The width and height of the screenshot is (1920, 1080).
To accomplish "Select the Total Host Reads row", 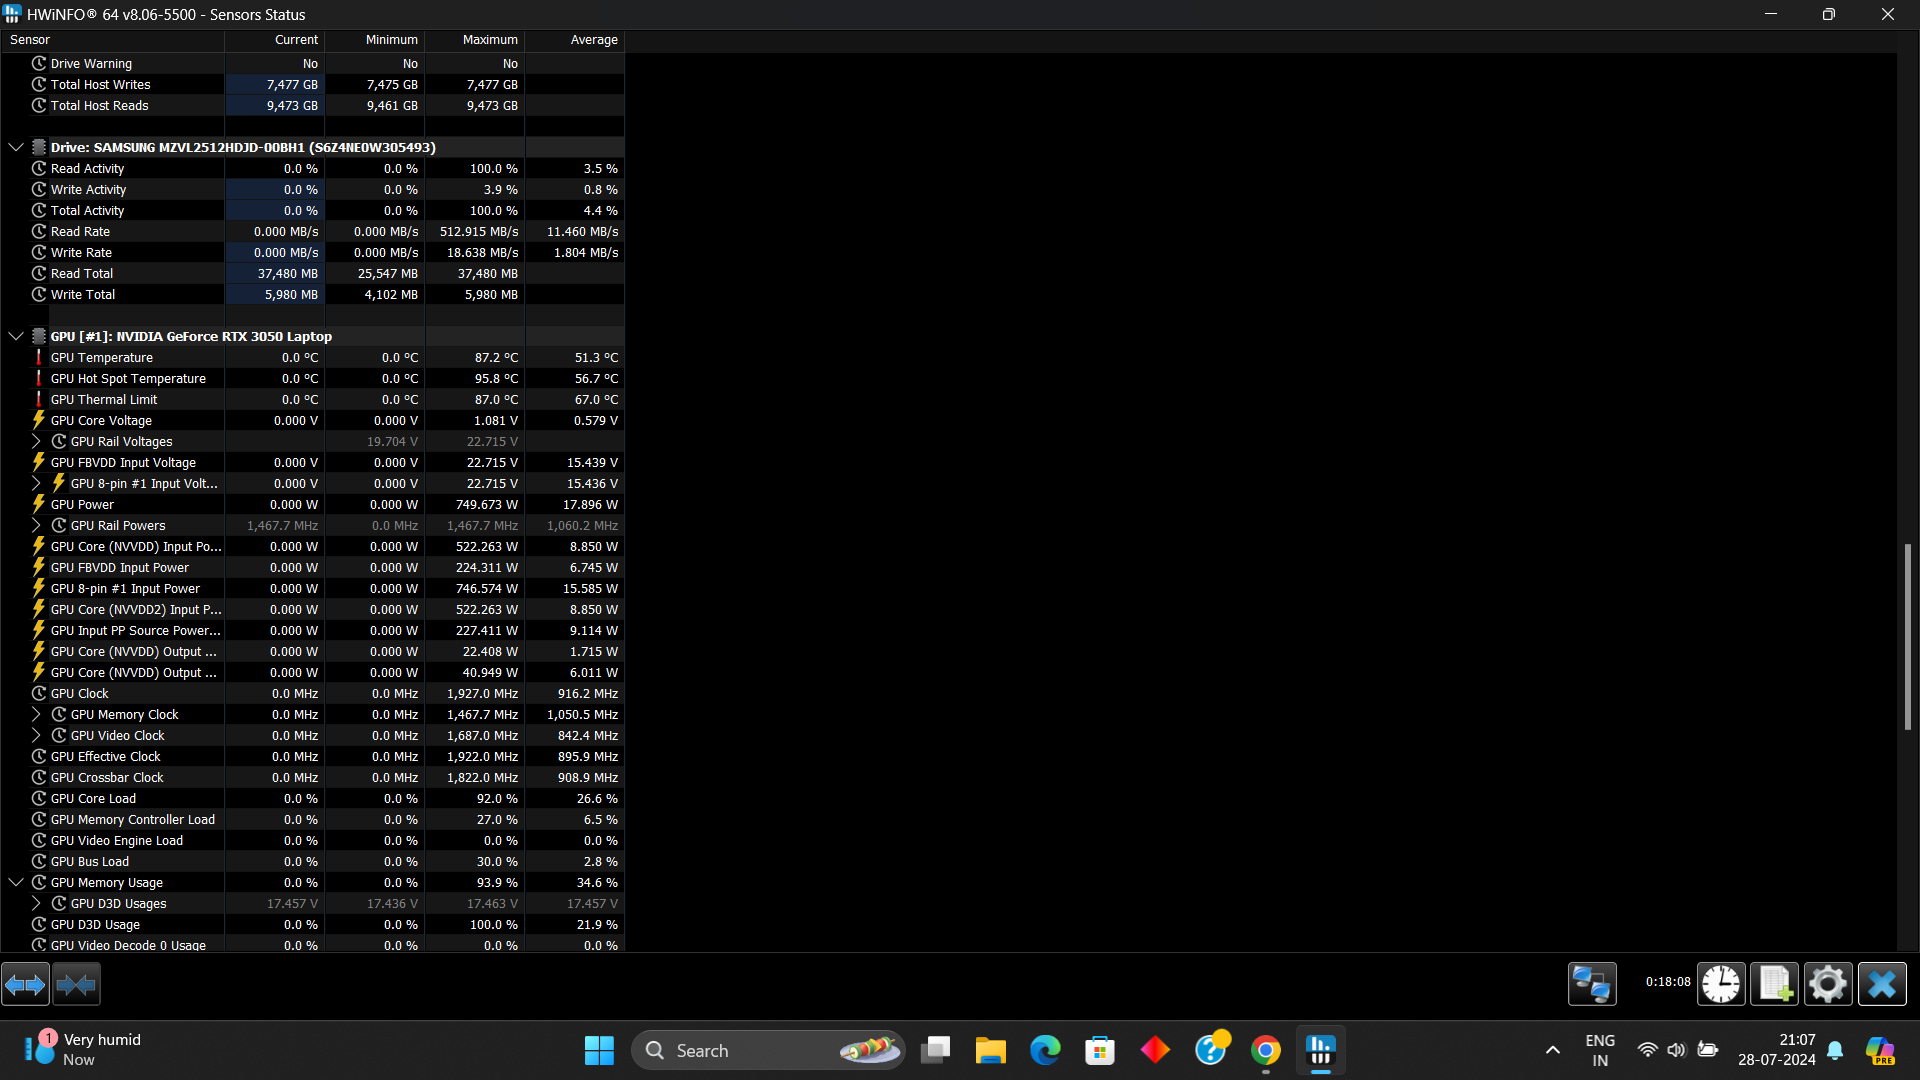I will tap(312, 106).
